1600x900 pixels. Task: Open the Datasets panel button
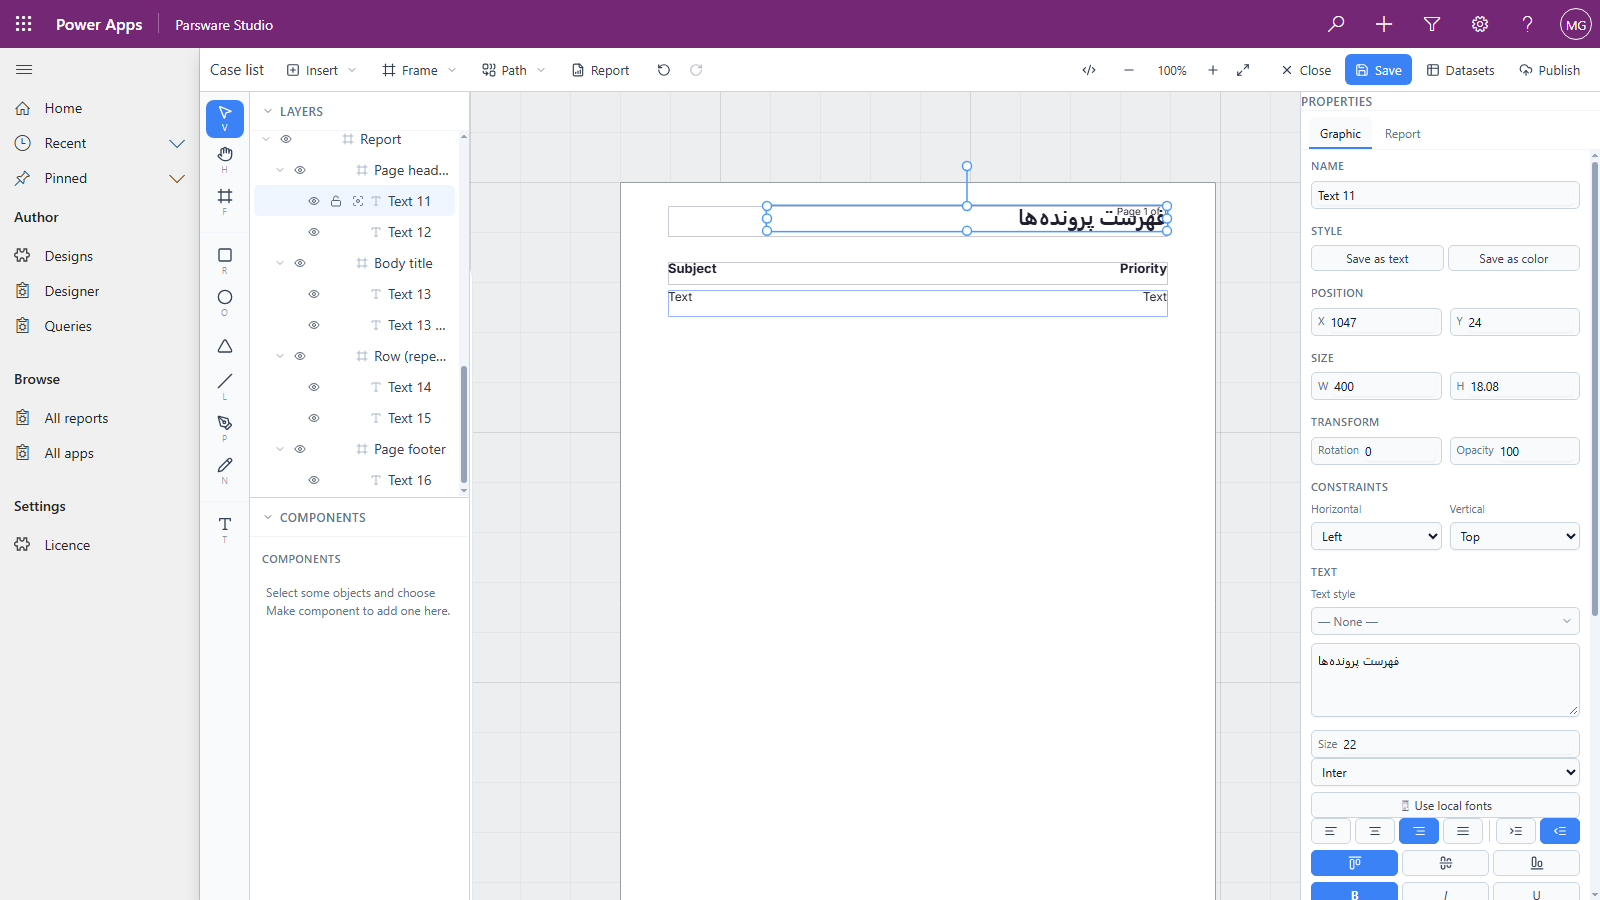[1460, 70]
